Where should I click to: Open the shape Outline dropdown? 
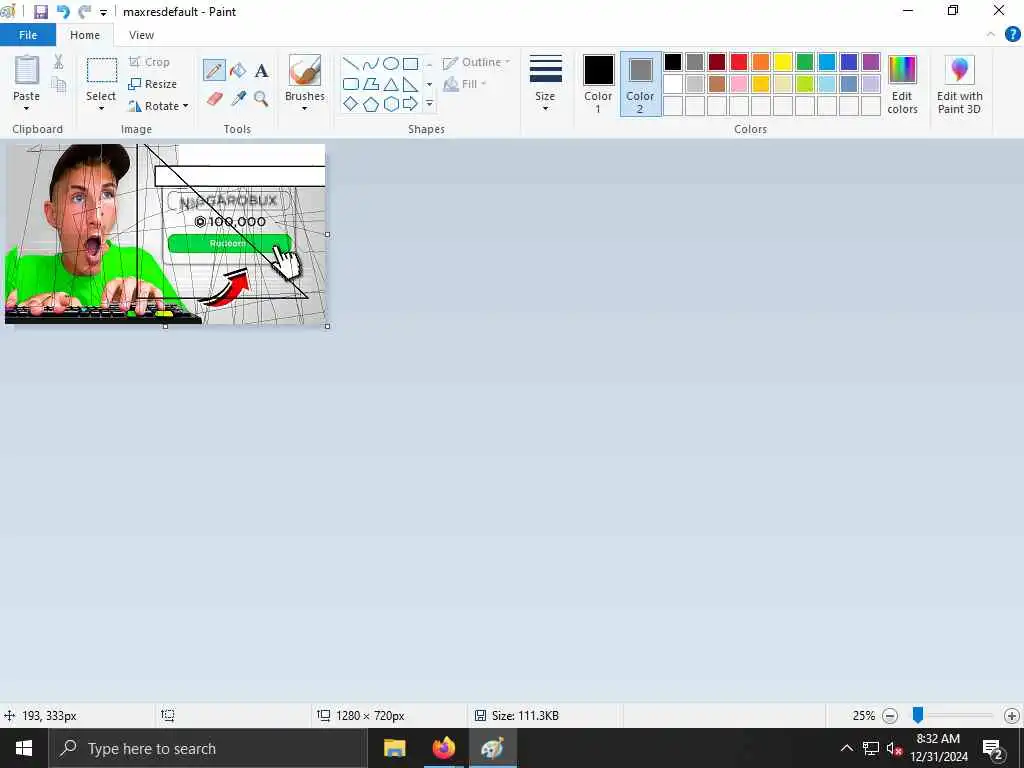[476, 62]
